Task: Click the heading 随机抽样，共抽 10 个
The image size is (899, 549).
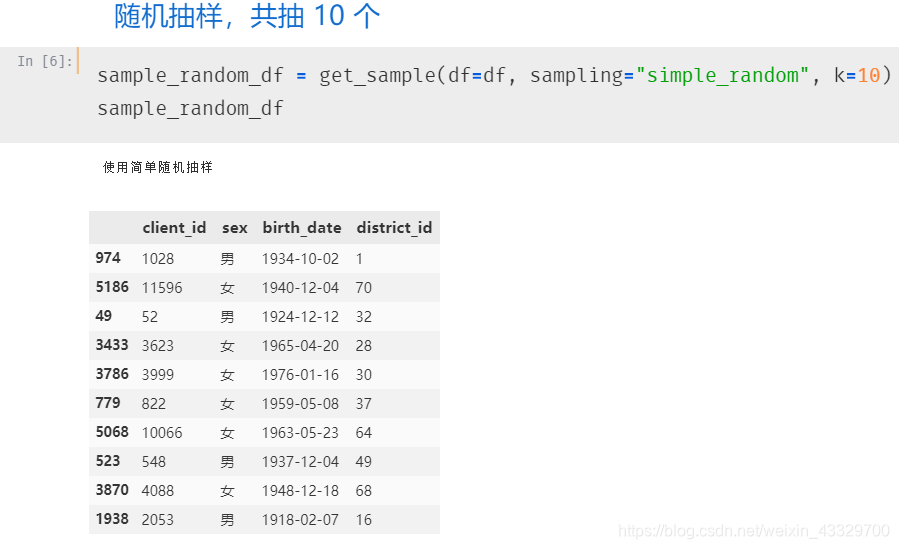Action: pos(247,15)
